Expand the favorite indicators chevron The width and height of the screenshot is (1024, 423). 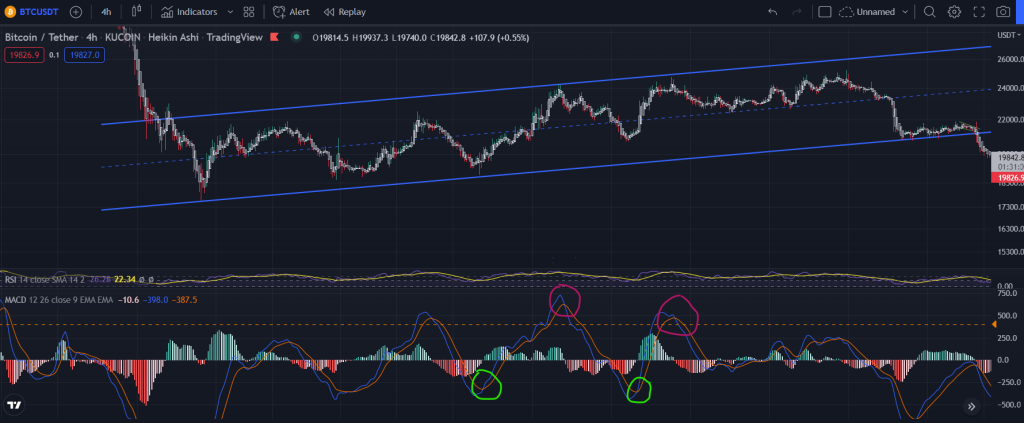230,12
